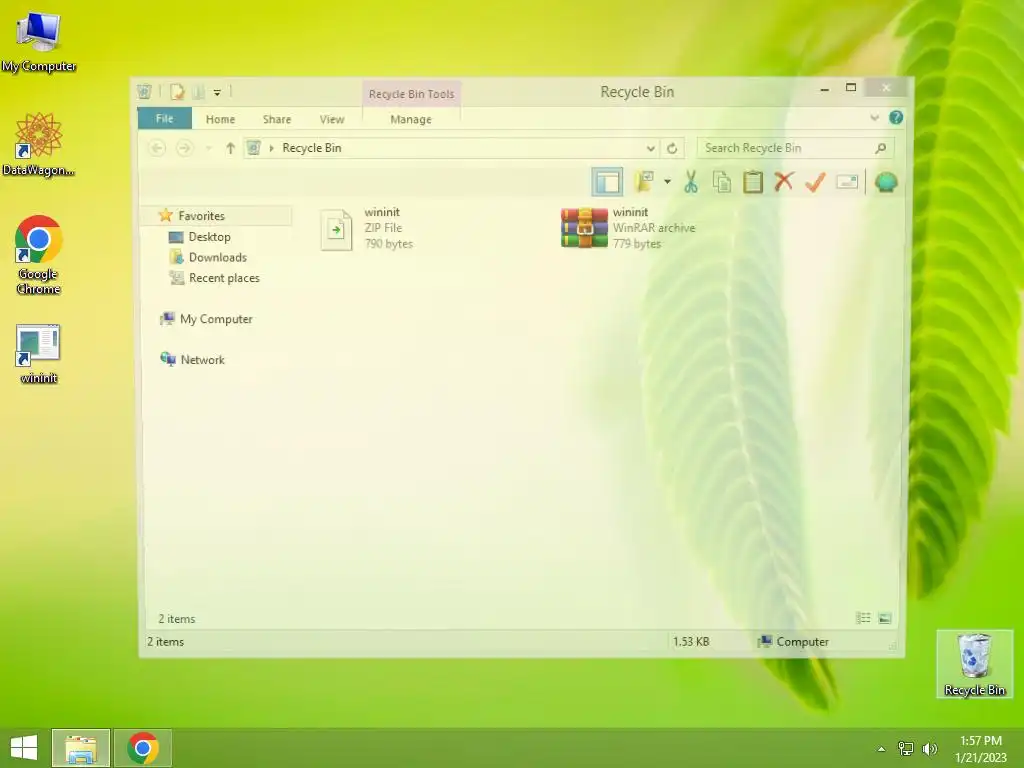Open the recent locations dropdown arrow
Image resolution: width=1024 pixels, height=768 pixels.
point(208,148)
